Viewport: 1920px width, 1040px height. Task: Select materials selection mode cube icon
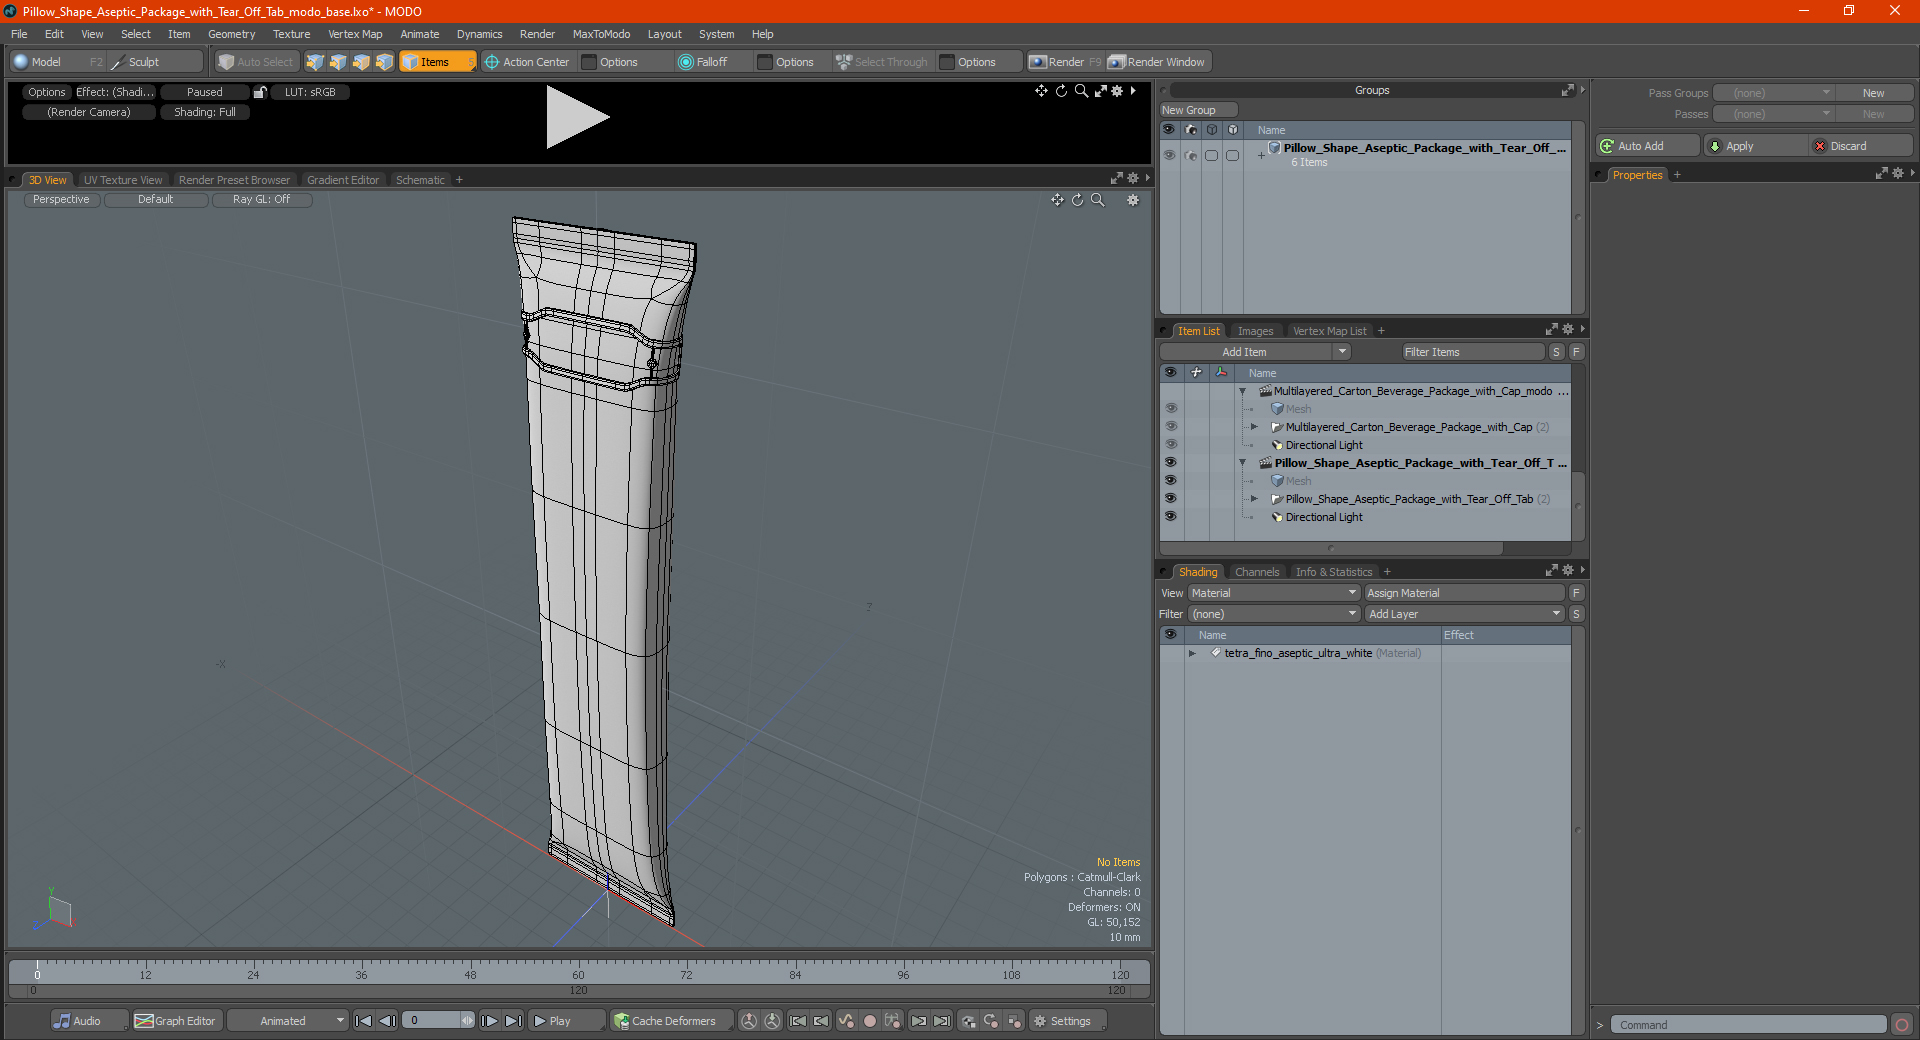pos(384,62)
